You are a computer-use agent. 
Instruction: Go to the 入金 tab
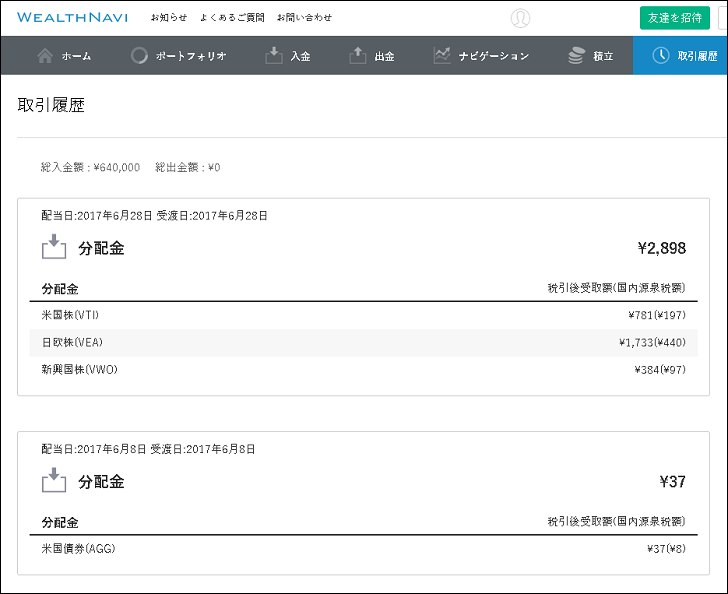click(288, 56)
